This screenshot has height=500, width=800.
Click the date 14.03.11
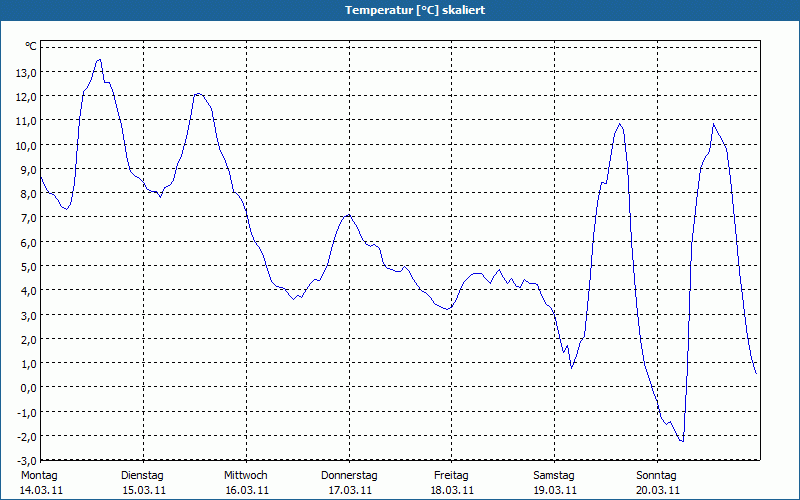tap(41, 491)
